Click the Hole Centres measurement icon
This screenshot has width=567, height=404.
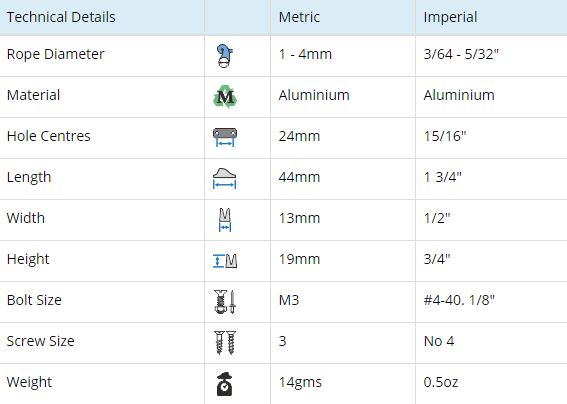tap(225, 137)
